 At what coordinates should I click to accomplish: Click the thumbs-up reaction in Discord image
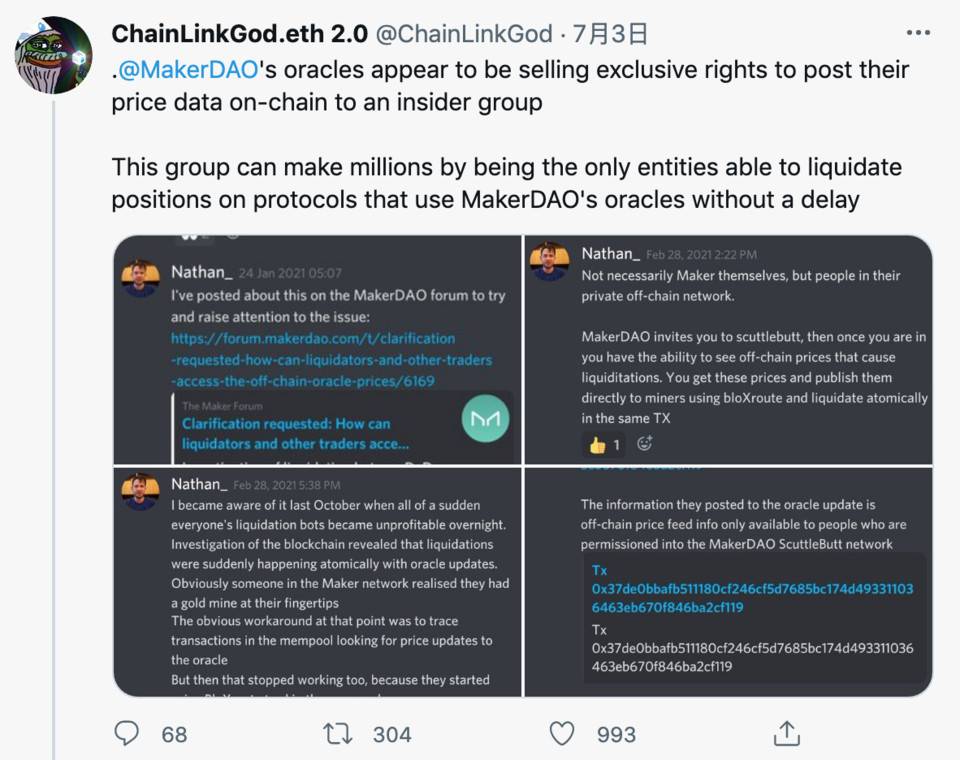coord(604,445)
